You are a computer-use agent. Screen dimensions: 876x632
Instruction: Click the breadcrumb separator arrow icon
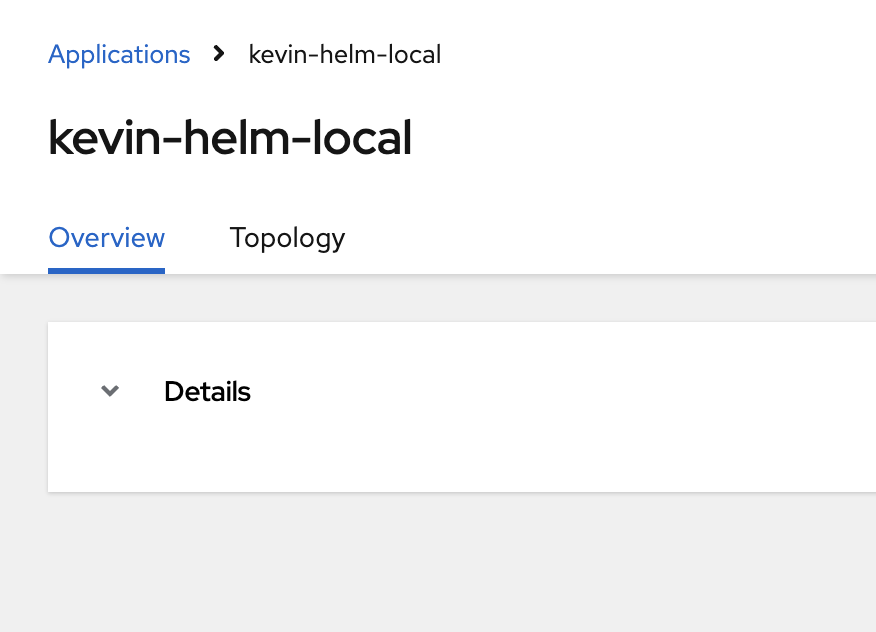[219, 53]
